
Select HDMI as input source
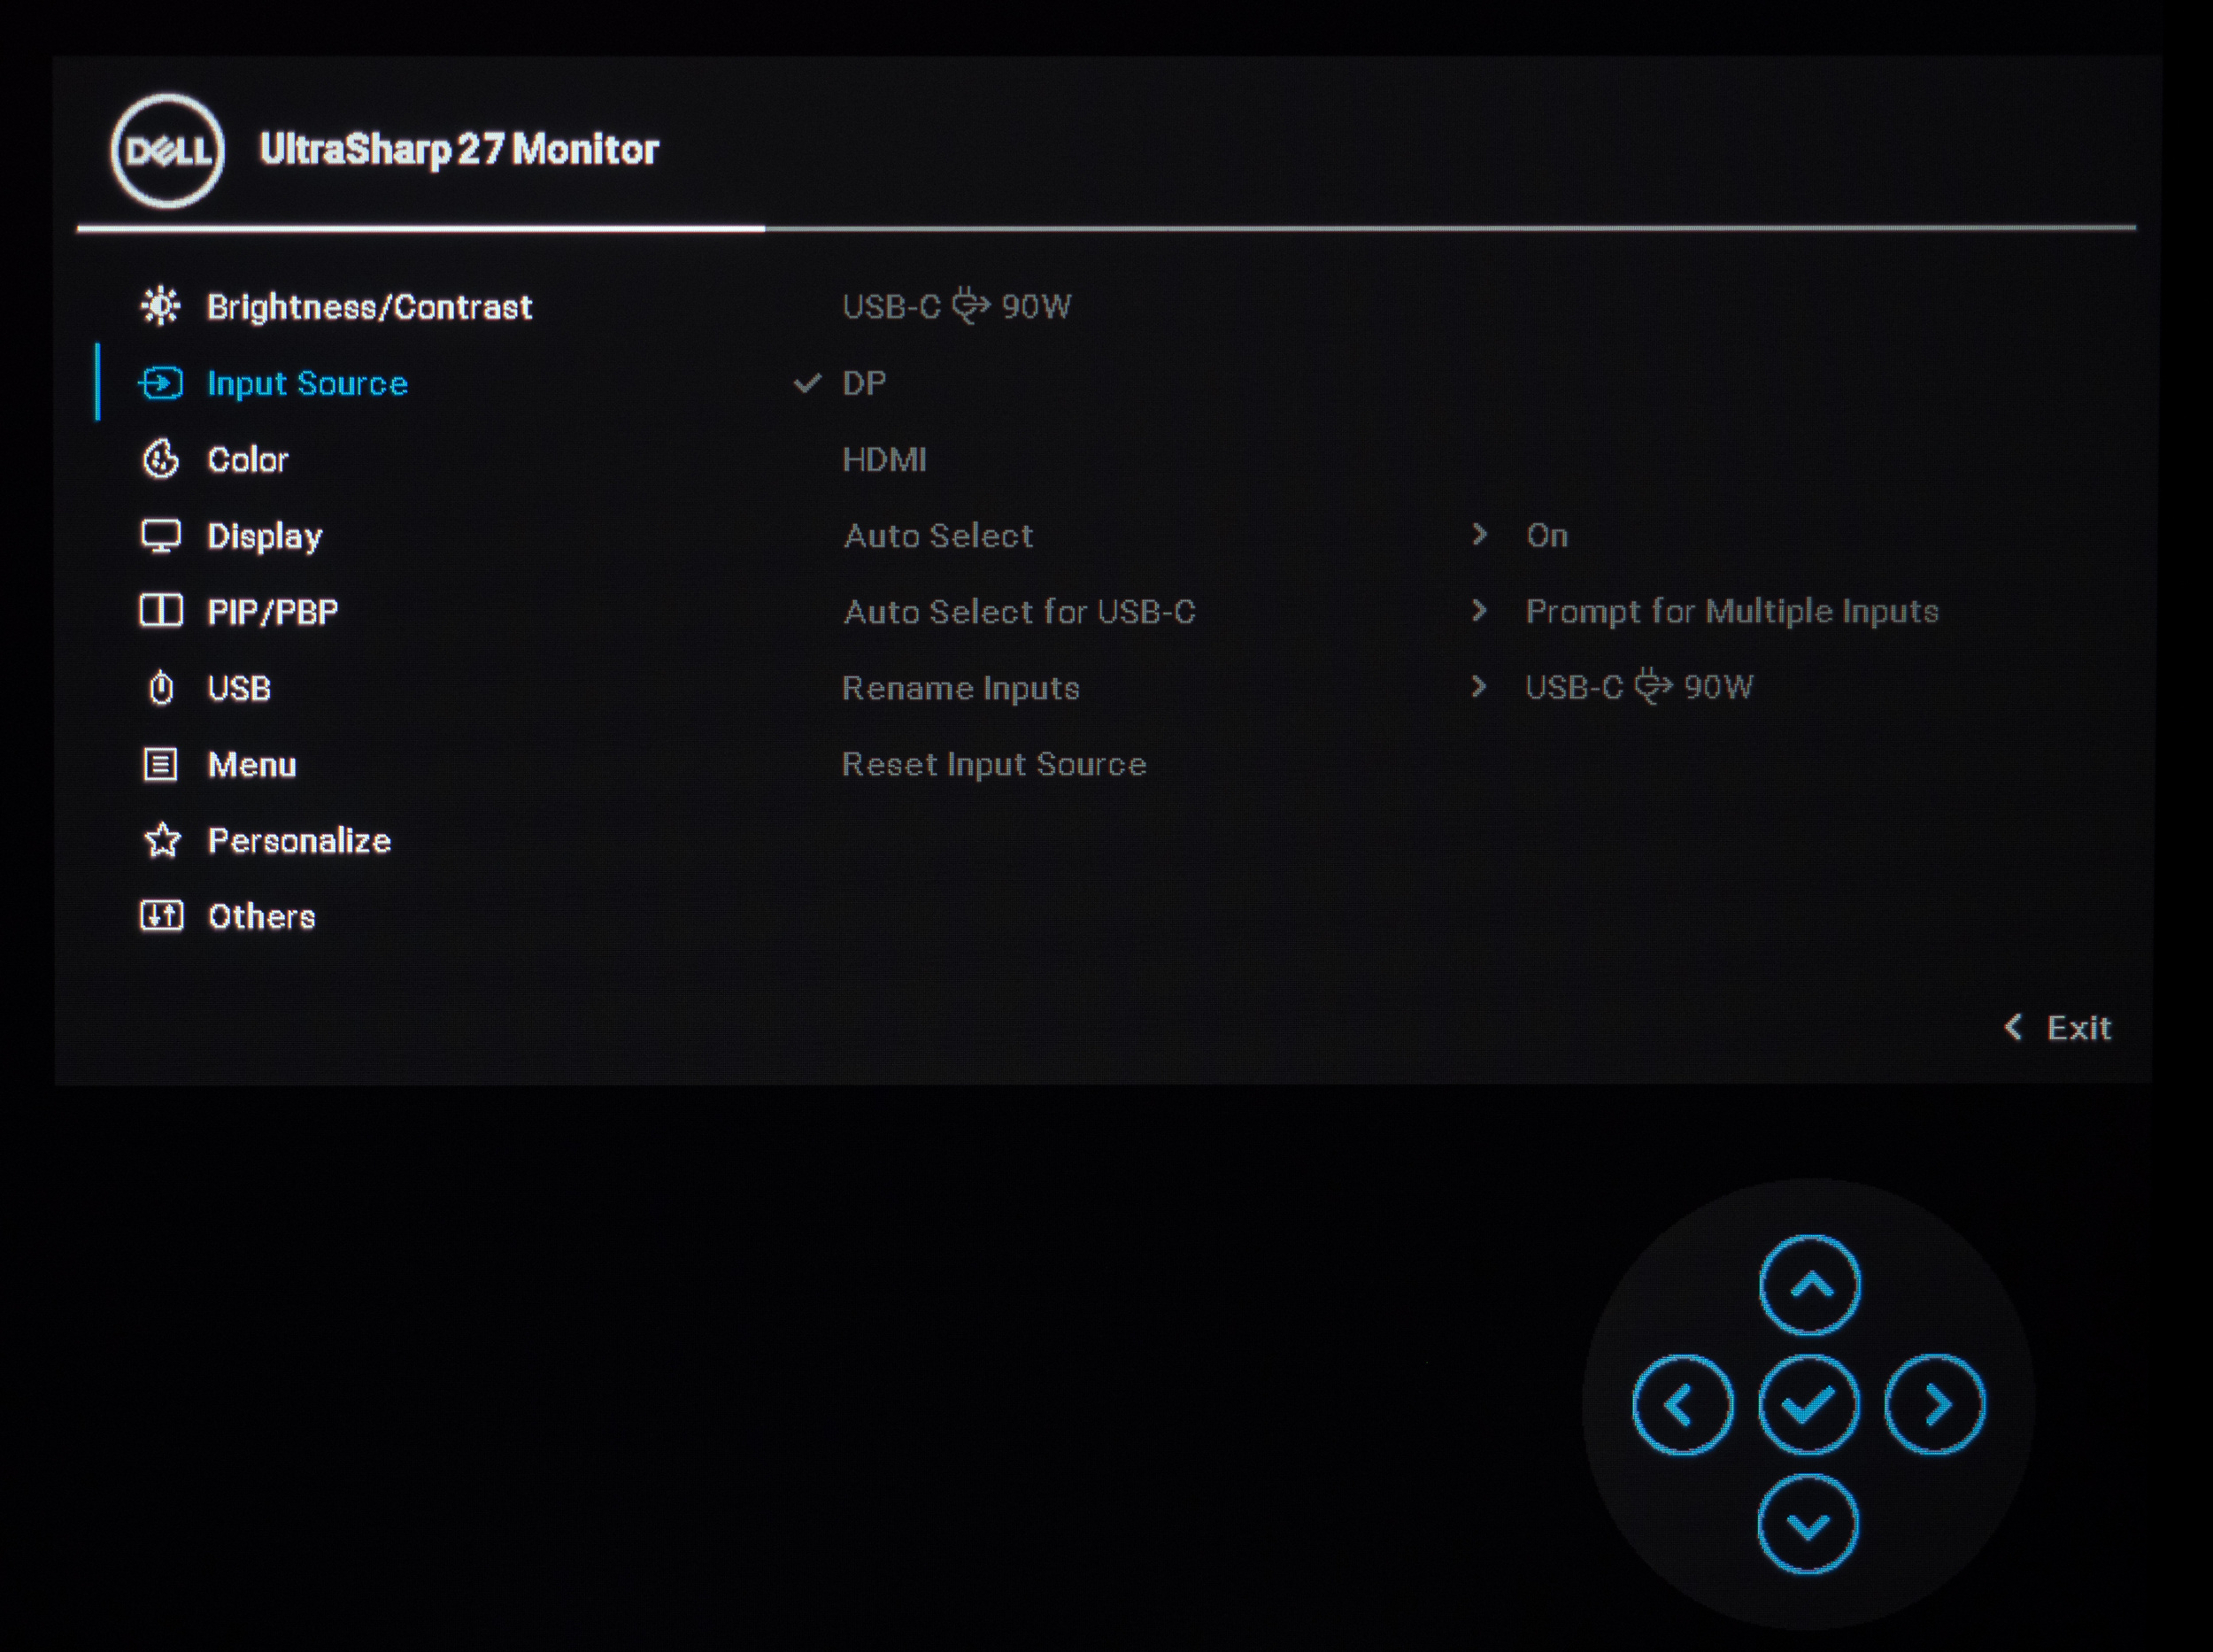(x=884, y=460)
